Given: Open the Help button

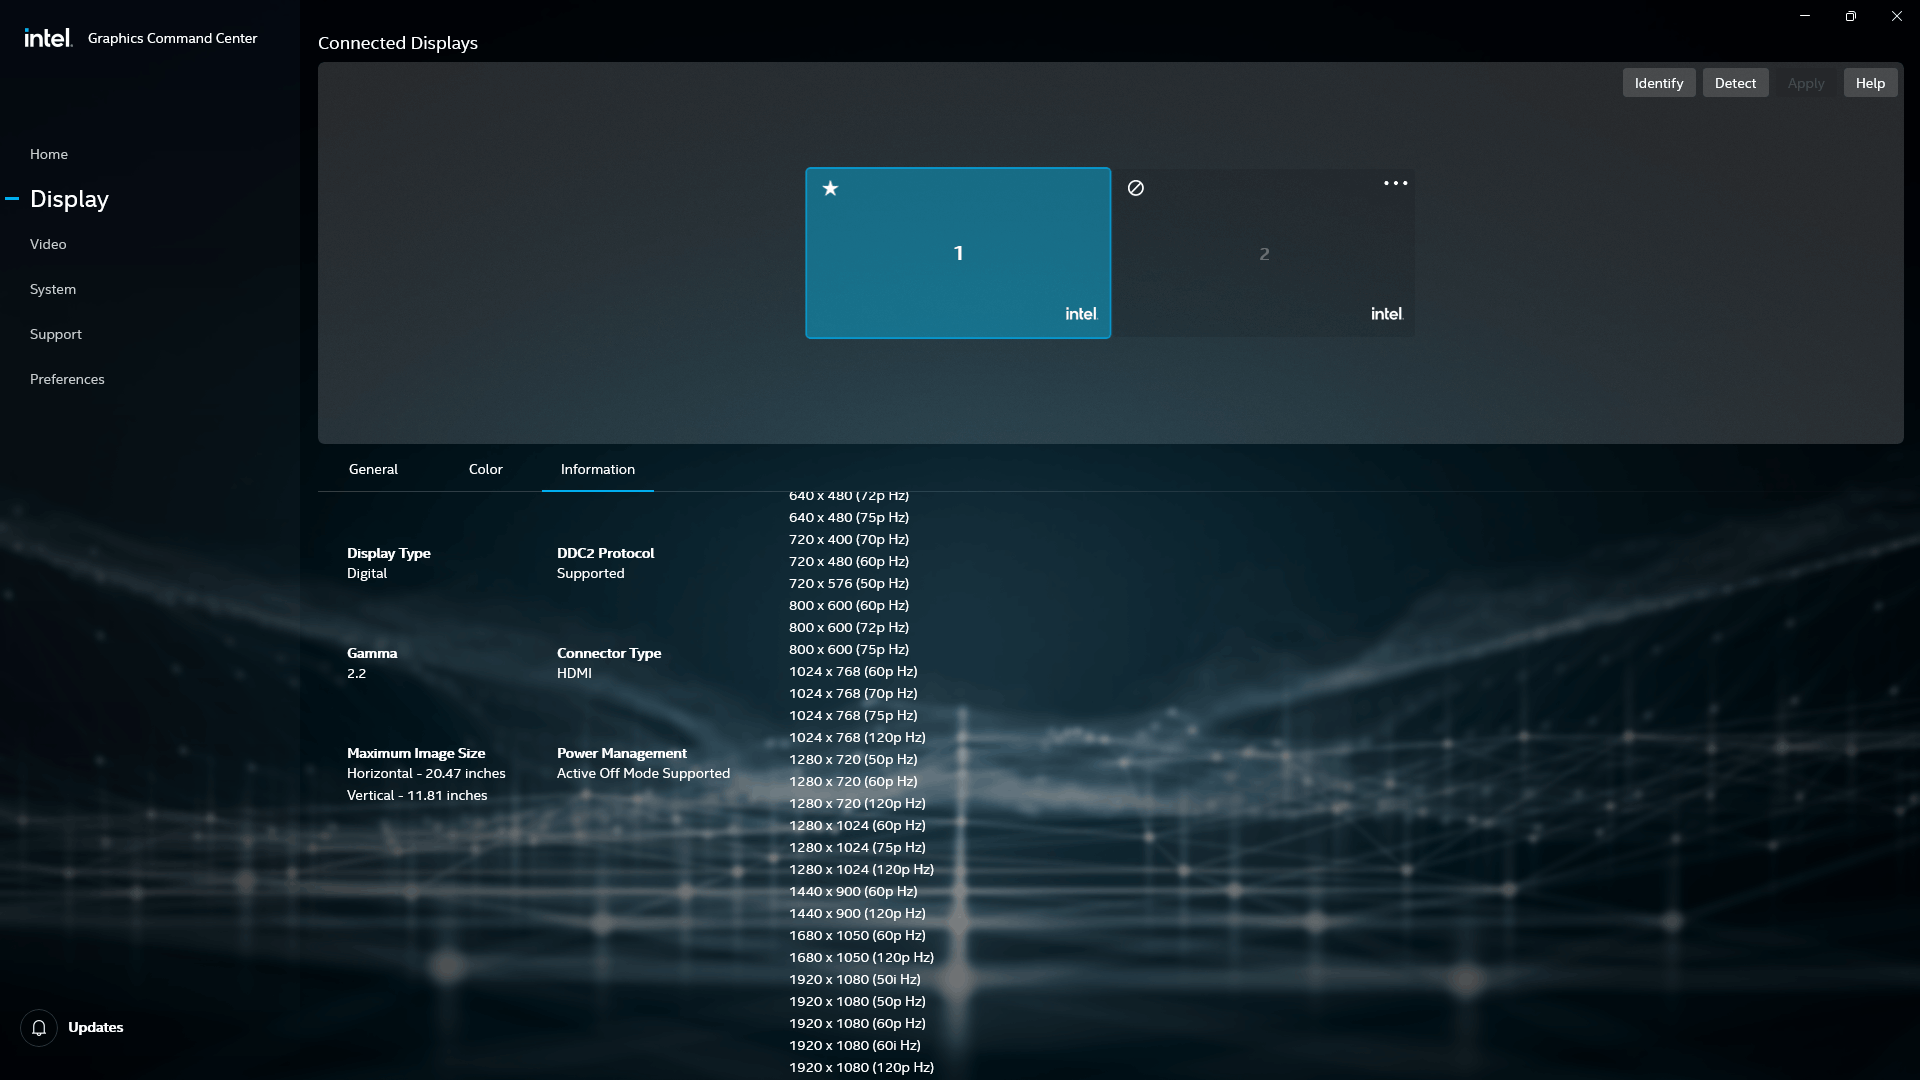Looking at the screenshot, I should pyautogui.click(x=1869, y=83).
